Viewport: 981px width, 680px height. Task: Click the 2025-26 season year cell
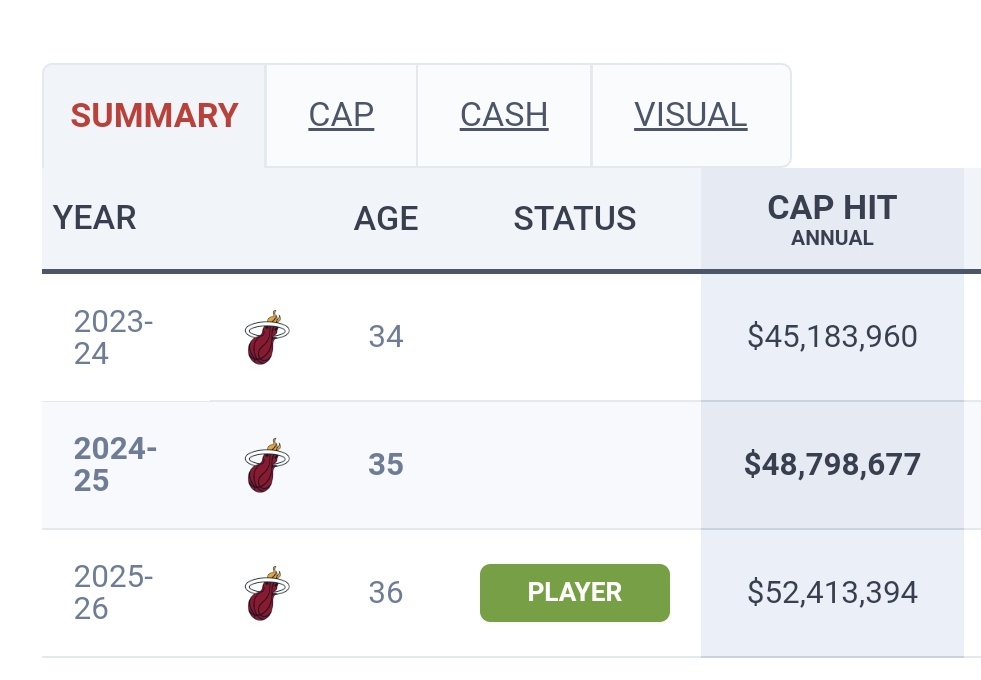pyautogui.click(x=113, y=593)
